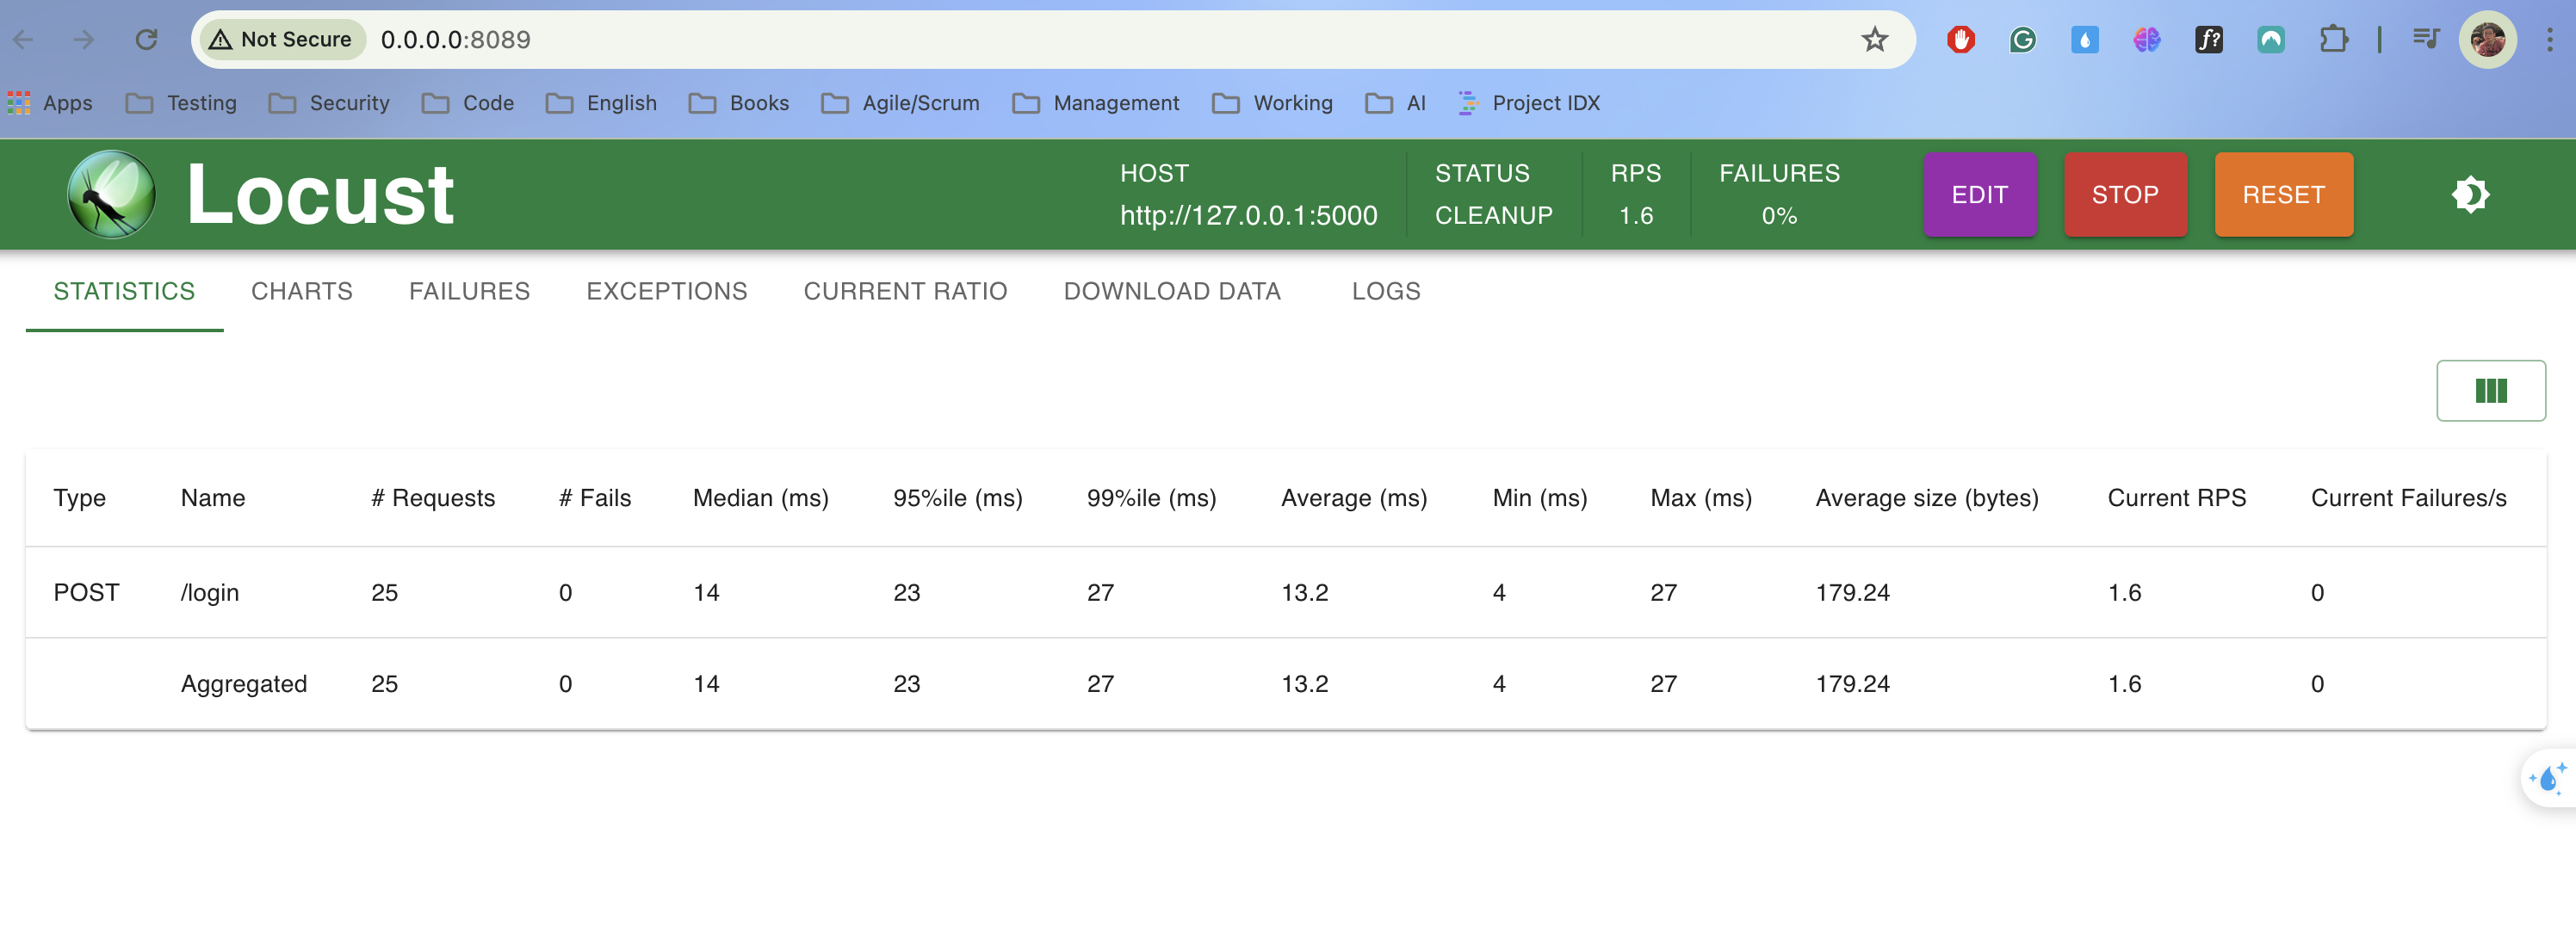This screenshot has width=2576, height=945.
Task: Switch to the FAILURES tab
Action: point(469,291)
